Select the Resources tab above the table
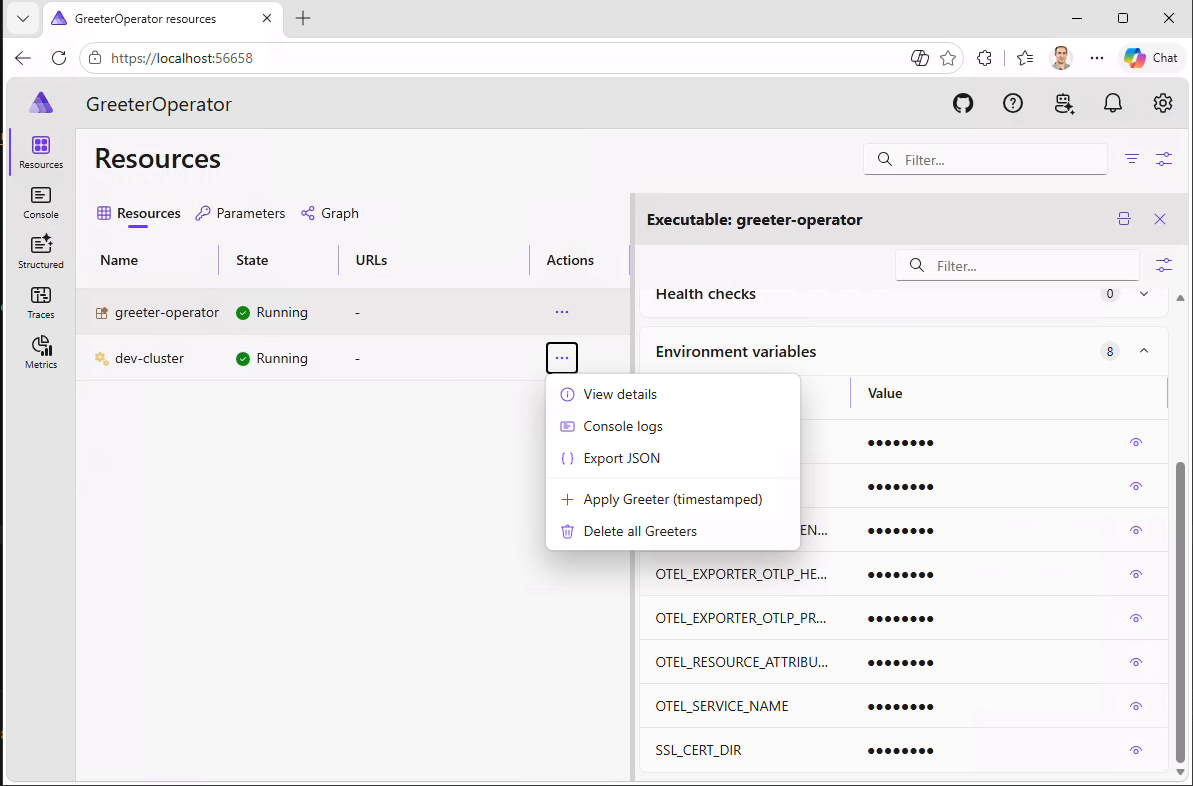 click(138, 213)
